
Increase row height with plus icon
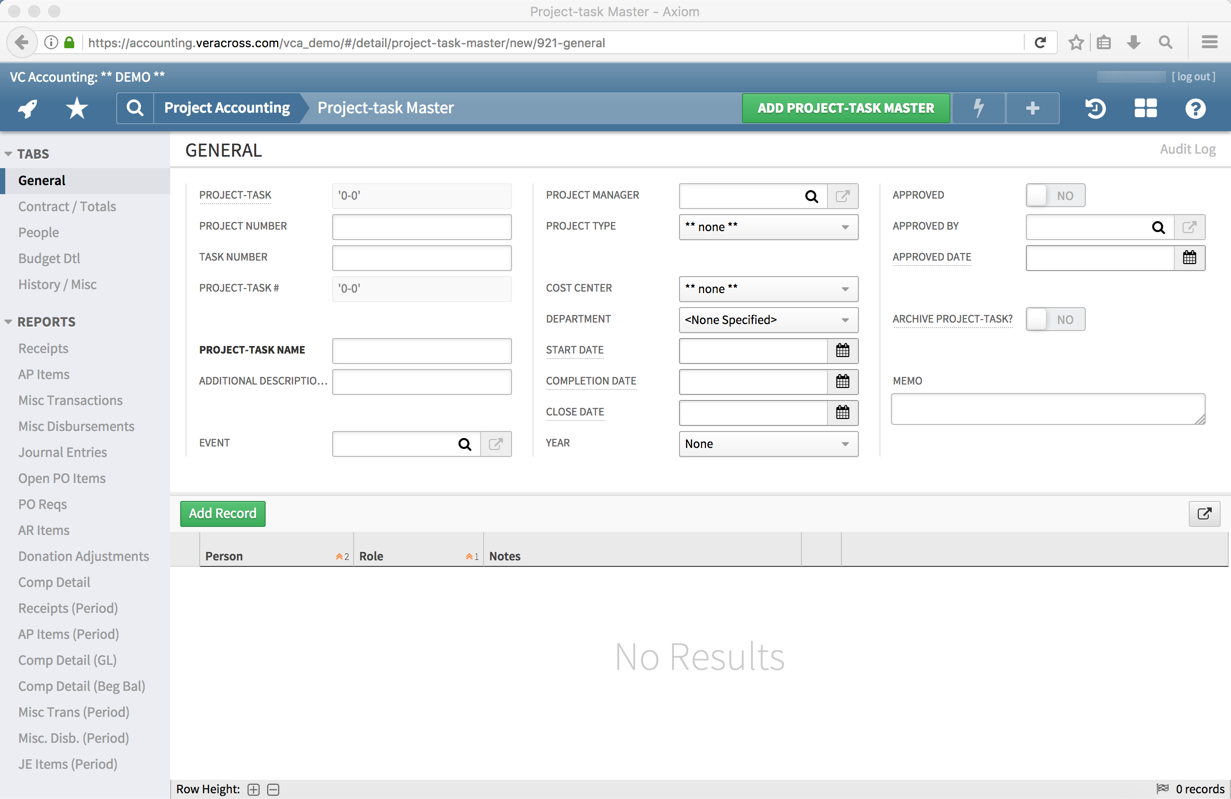254,789
